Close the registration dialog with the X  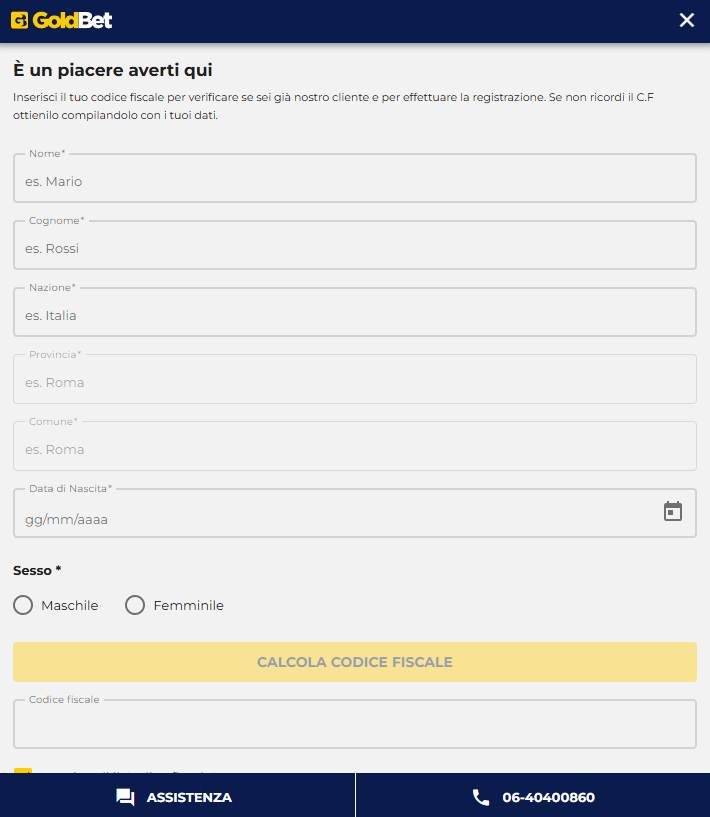tap(687, 19)
